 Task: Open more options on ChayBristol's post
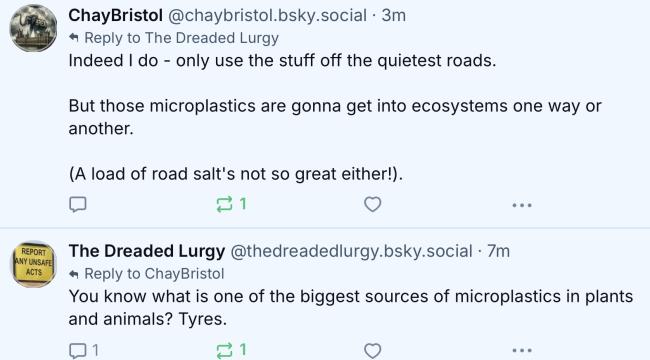click(522, 205)
